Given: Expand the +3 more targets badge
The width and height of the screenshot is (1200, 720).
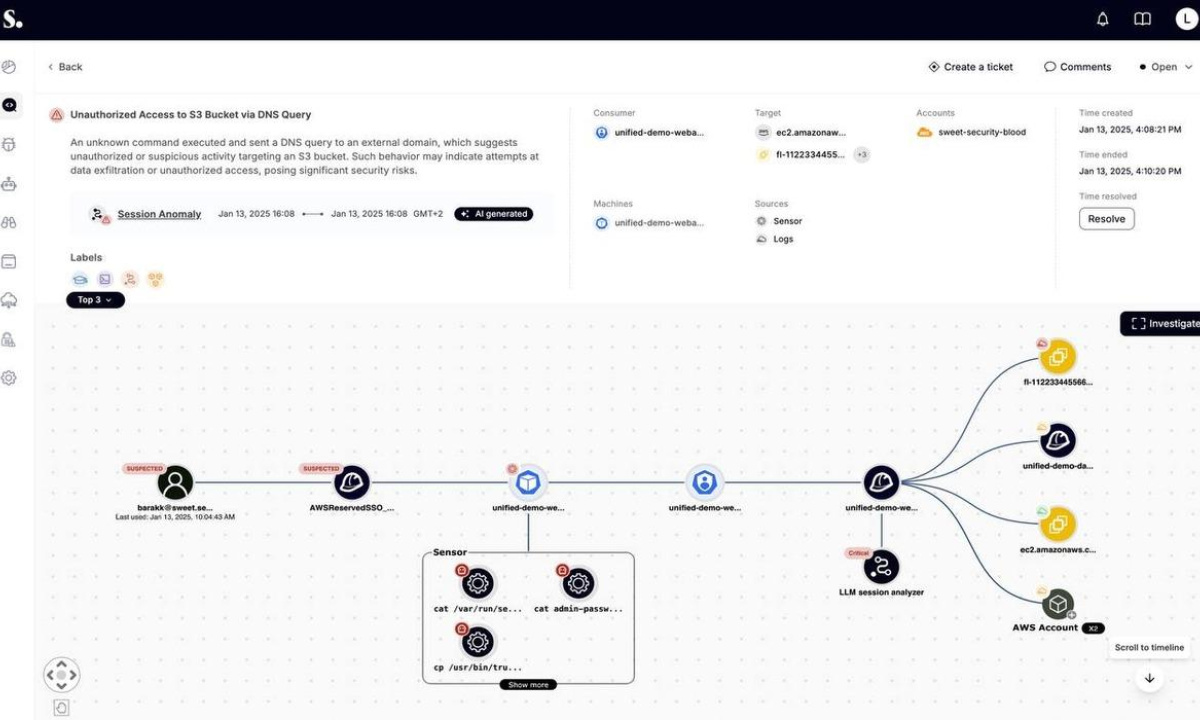Looking at the screenshot, I should click(861, 155).
